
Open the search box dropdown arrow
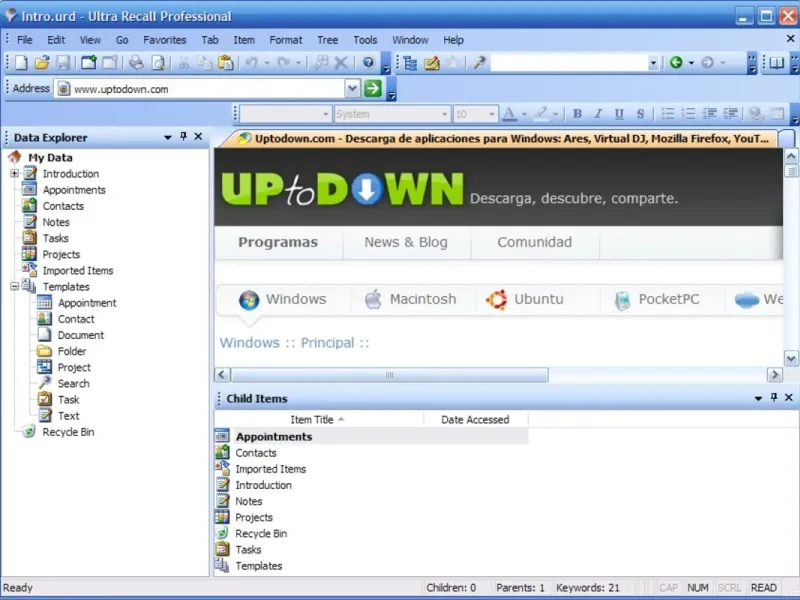point(653,63)
